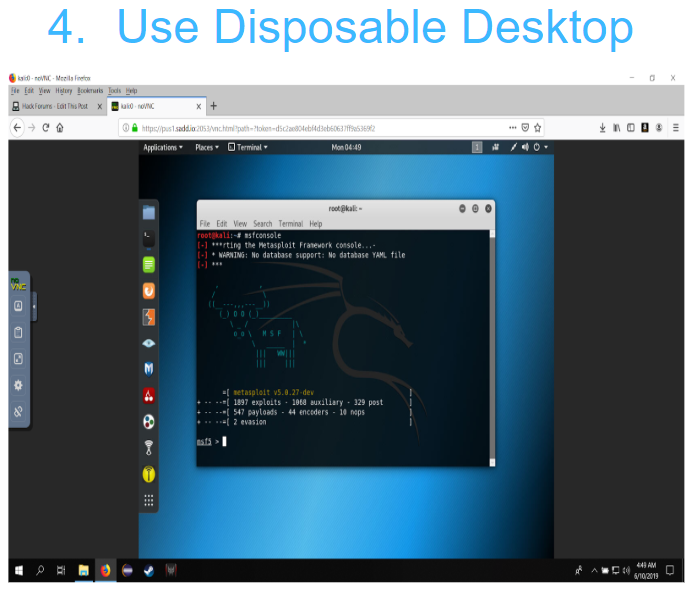
Task: Show hidden system tray icons
Action: (x=594, y=570)
